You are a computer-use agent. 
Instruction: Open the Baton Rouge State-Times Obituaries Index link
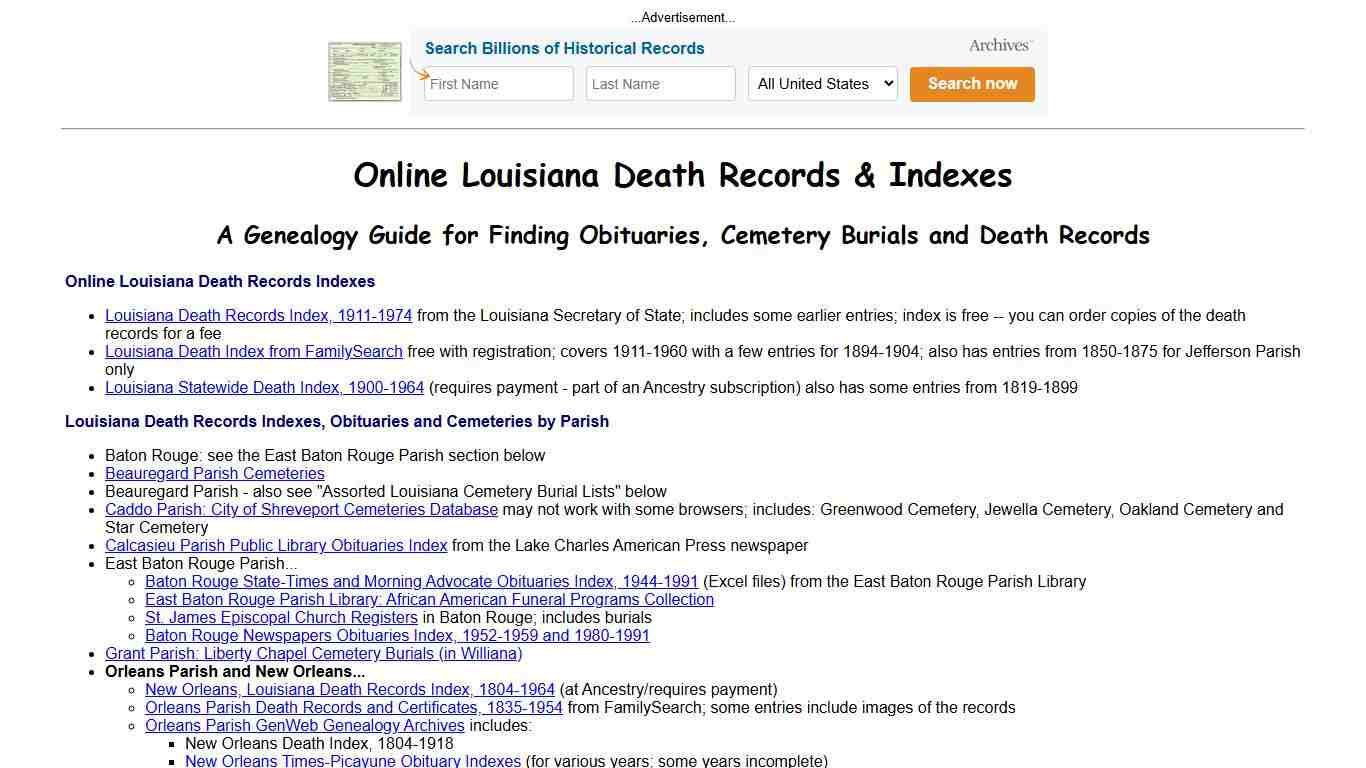[x=421, y=581]
